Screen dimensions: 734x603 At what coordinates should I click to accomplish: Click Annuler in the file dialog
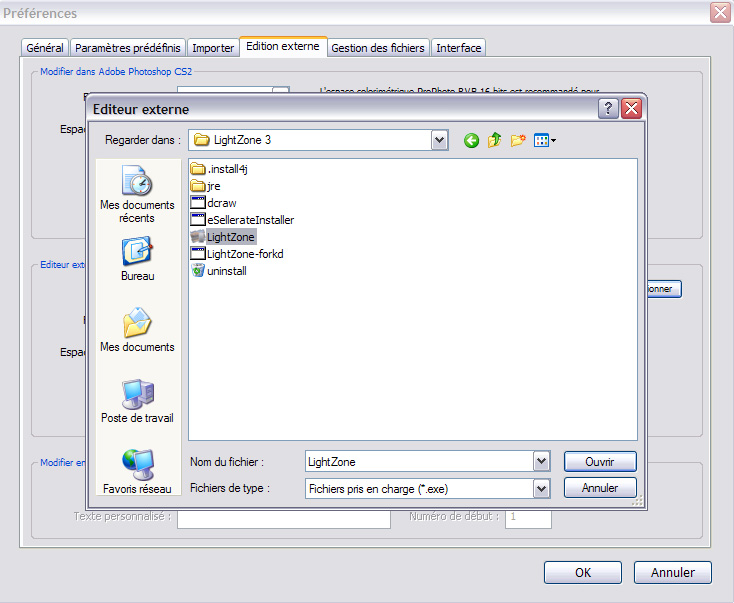pos(600,488)
